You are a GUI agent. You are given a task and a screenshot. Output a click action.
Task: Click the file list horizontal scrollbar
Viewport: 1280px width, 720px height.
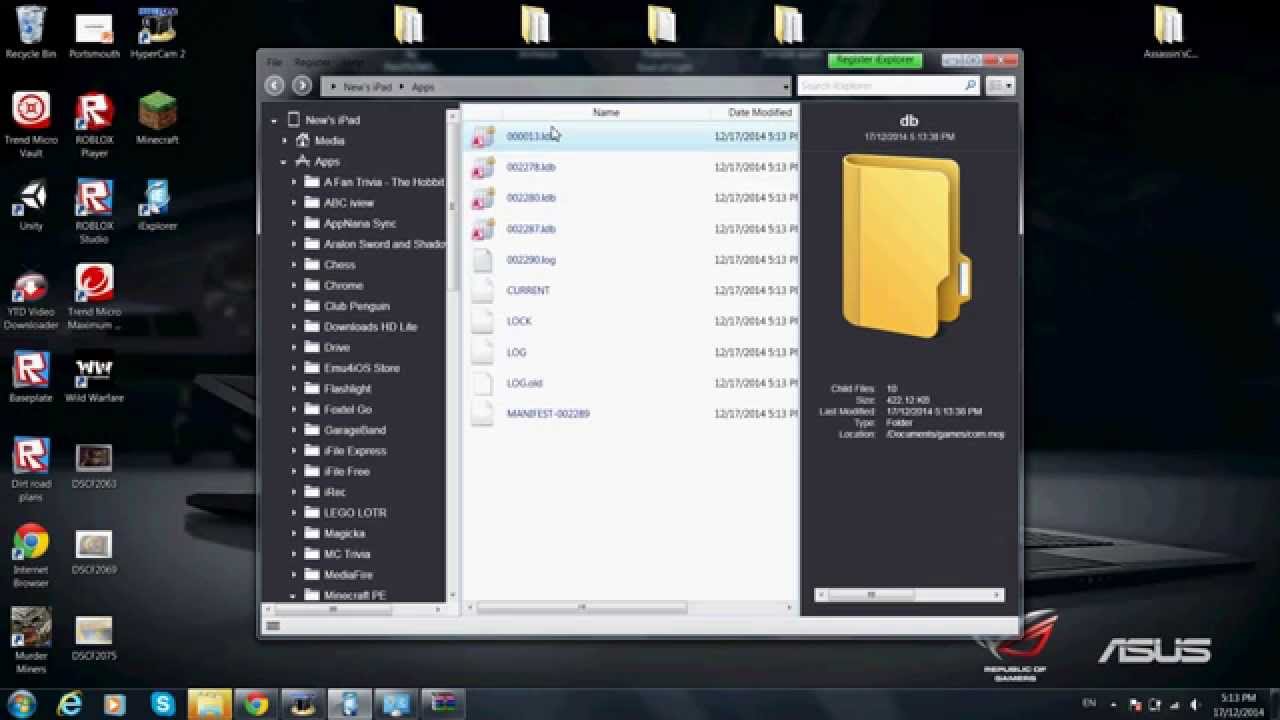[x=582, y=607]
